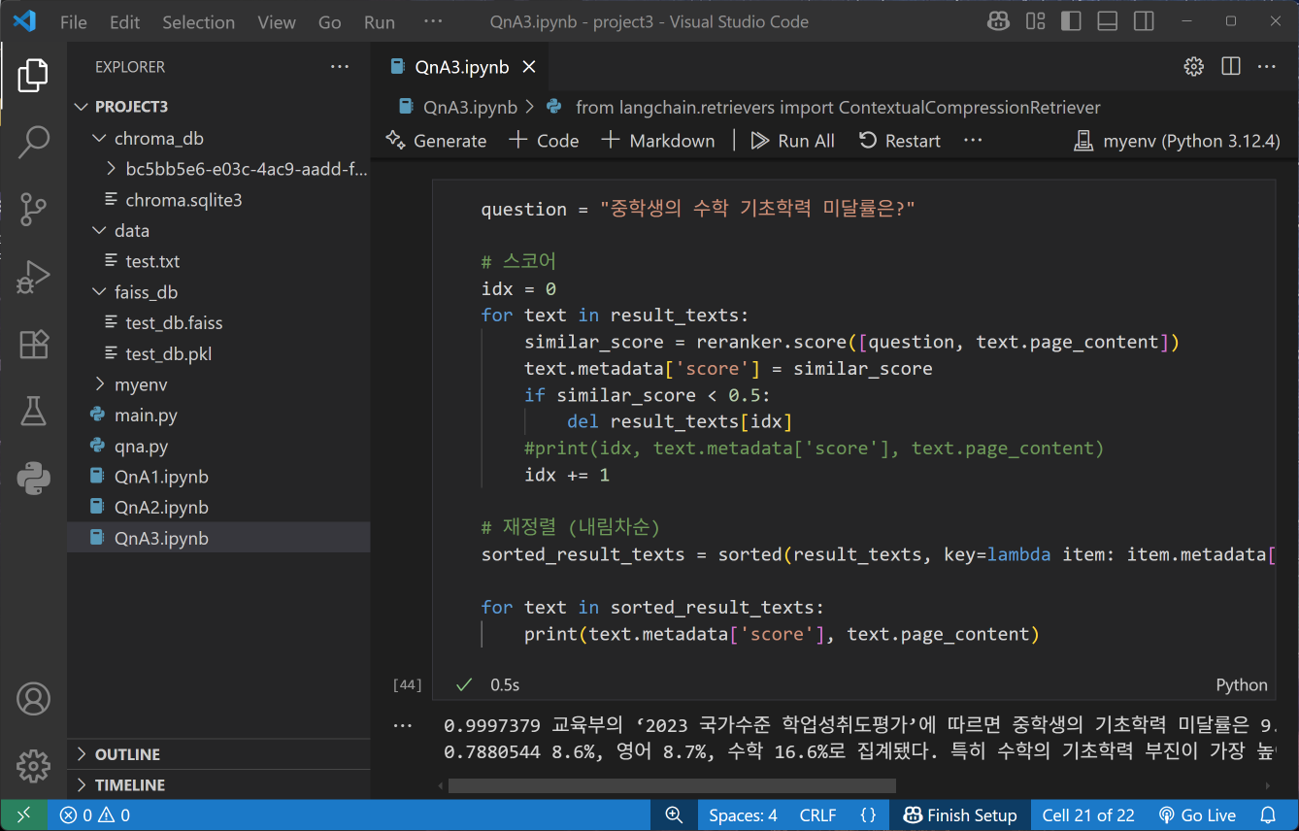Open the Run menu

tap(379, 22)
